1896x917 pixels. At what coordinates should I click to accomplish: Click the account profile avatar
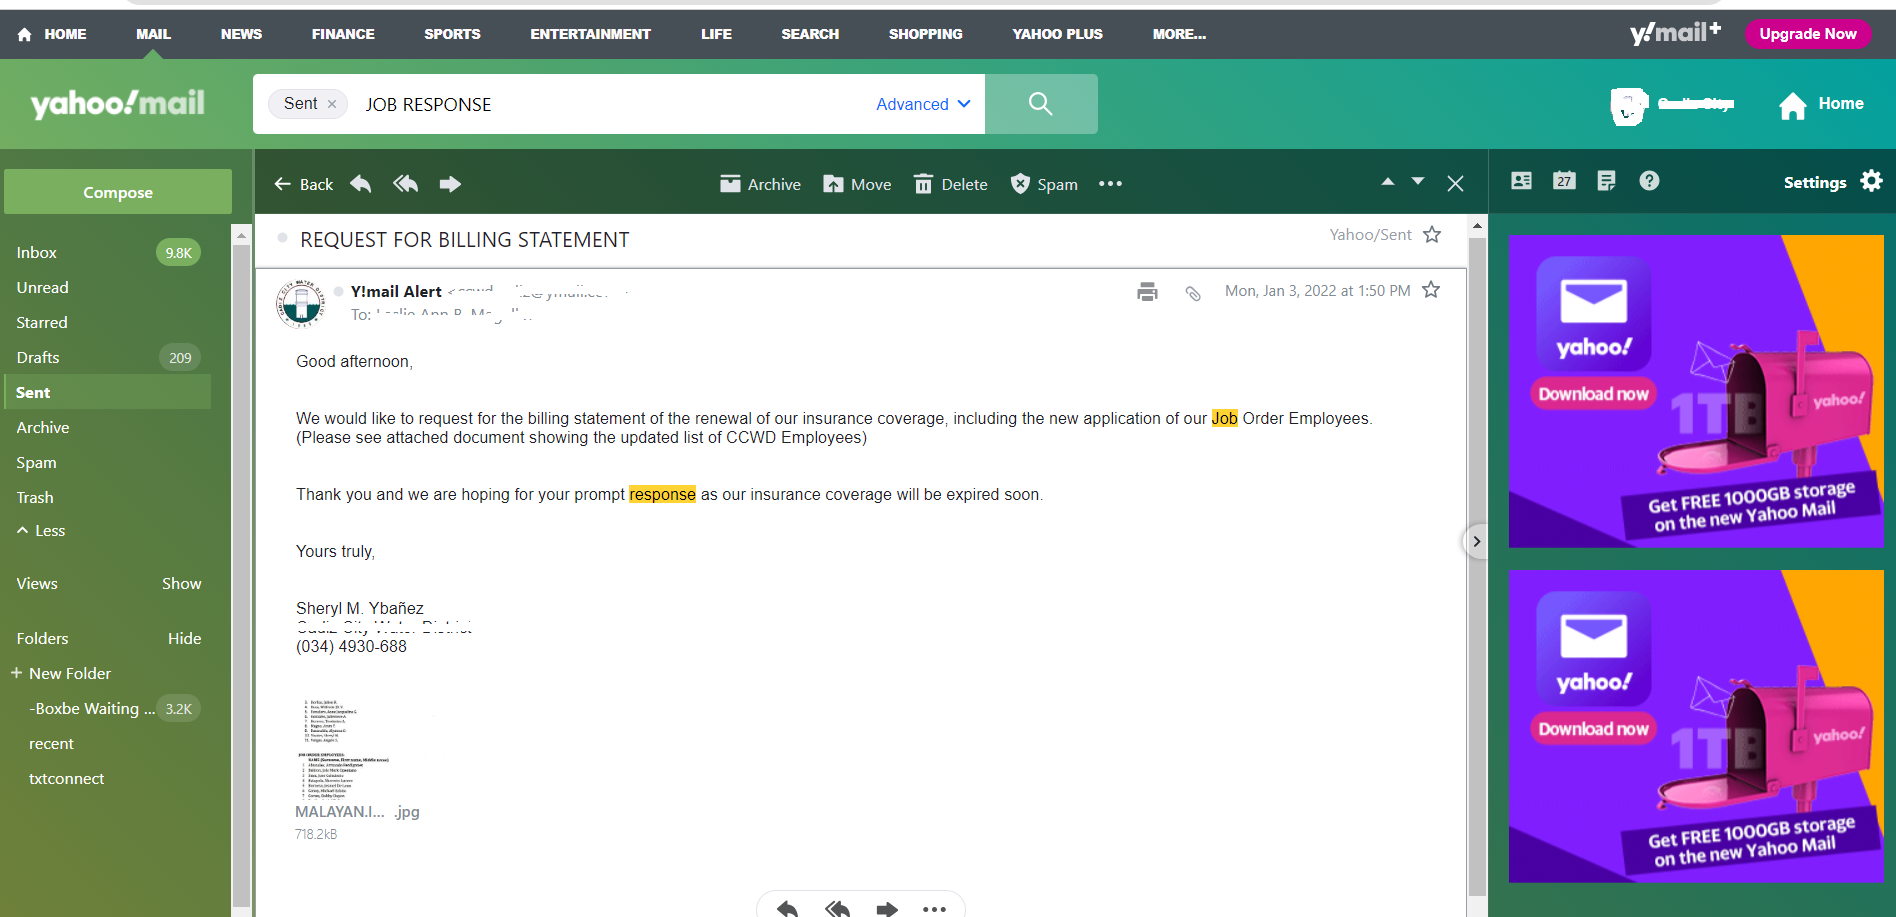point(1629,105)
